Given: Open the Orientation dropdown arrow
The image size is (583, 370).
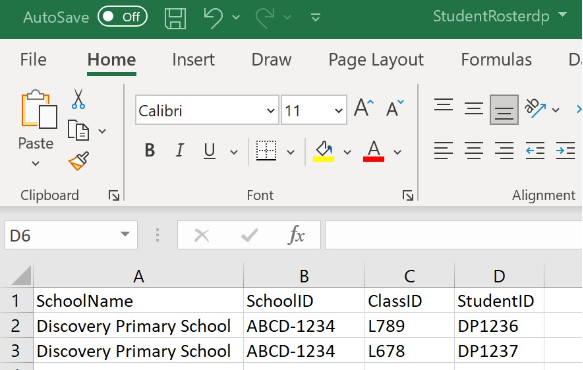Looking at the screenshot, I should 555,110.
